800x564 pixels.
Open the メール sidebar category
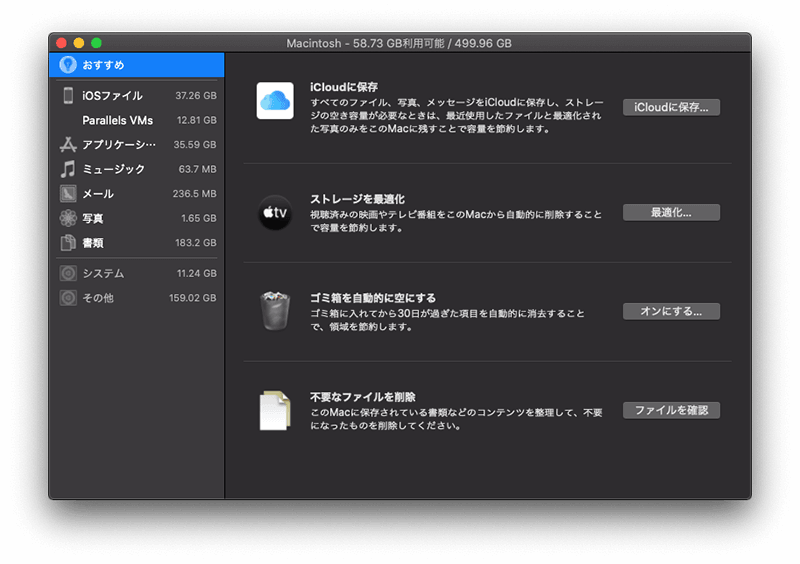coord(137,193)
